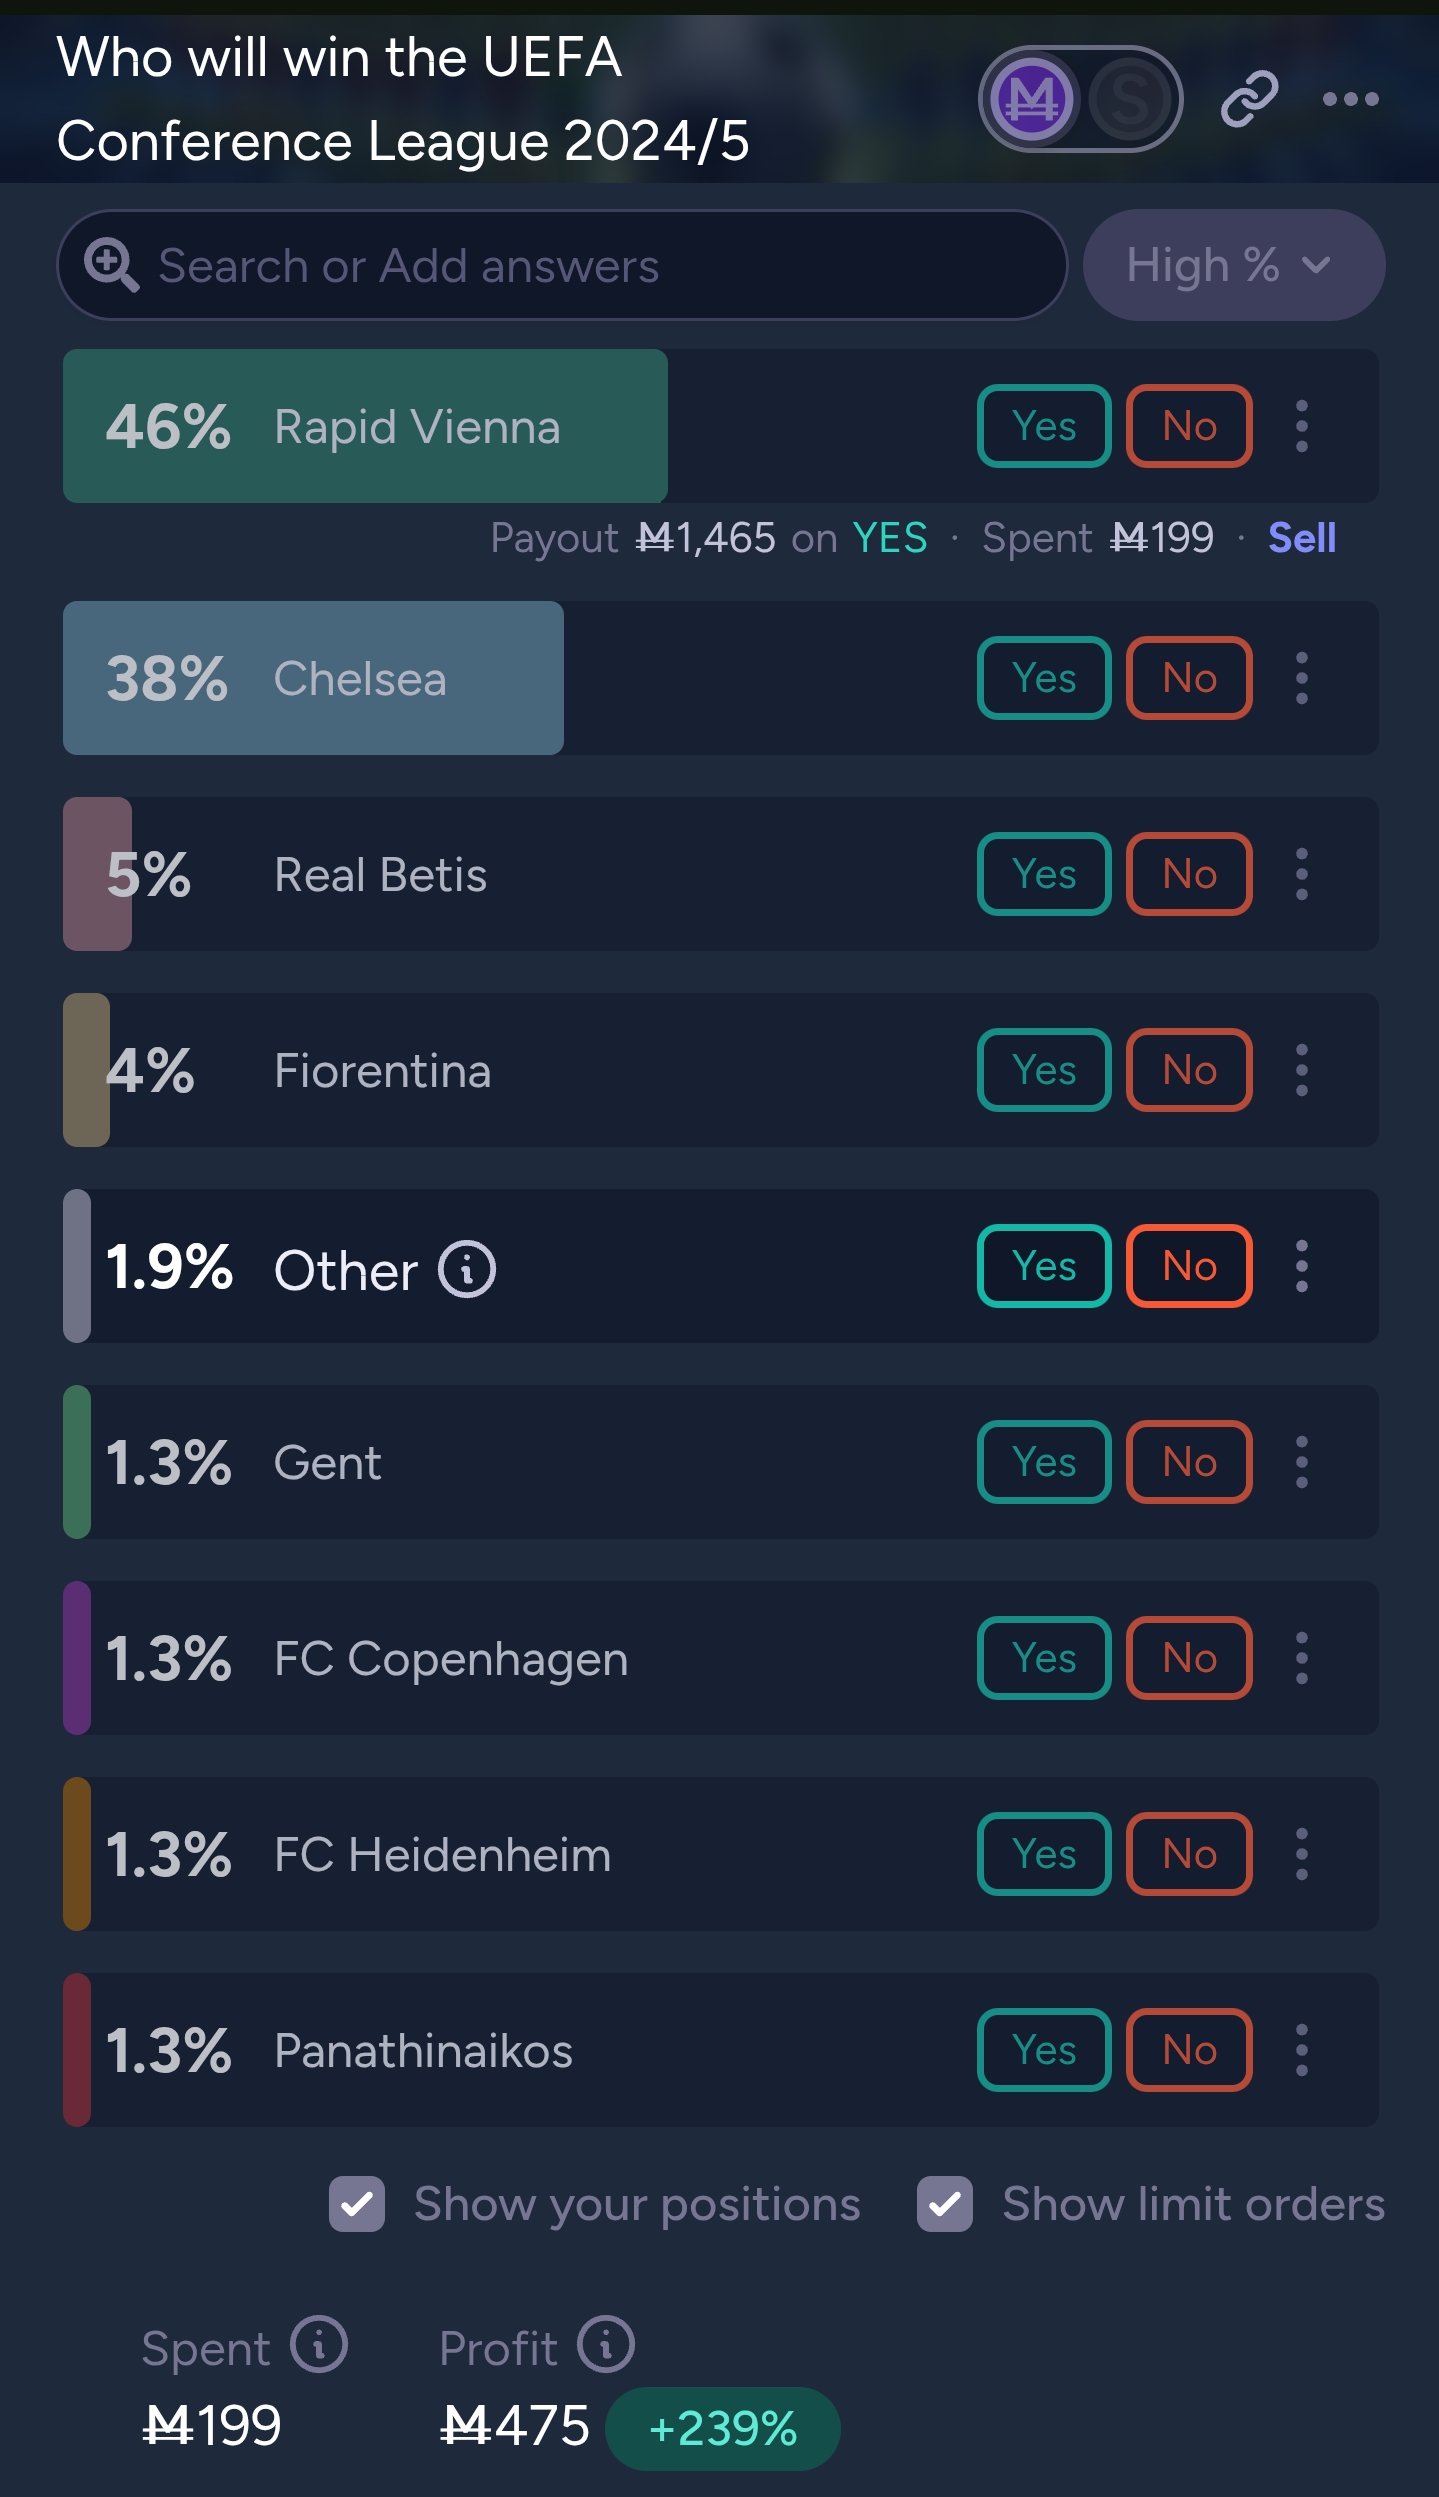
Task: Copy market link via chain icon
Action: (1249, 98)
